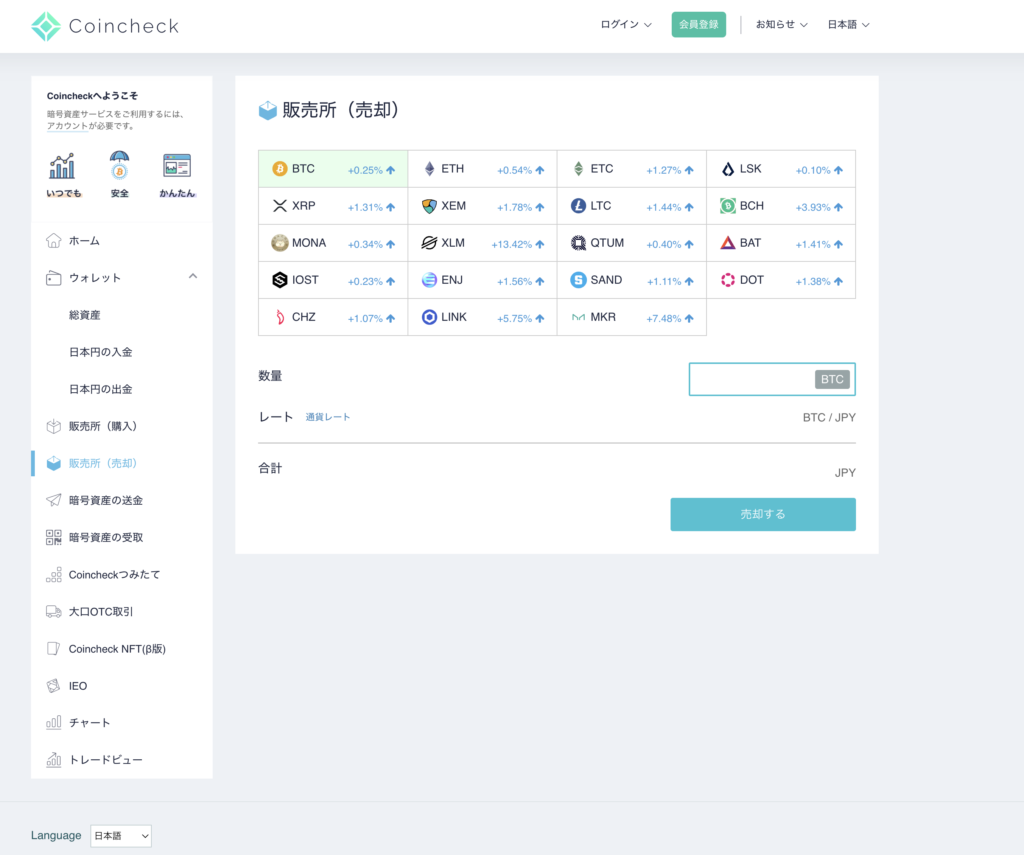Screen dimensions: 1024x855
Task: Click the 安全 umbrella icon
Action: [120, 165]
